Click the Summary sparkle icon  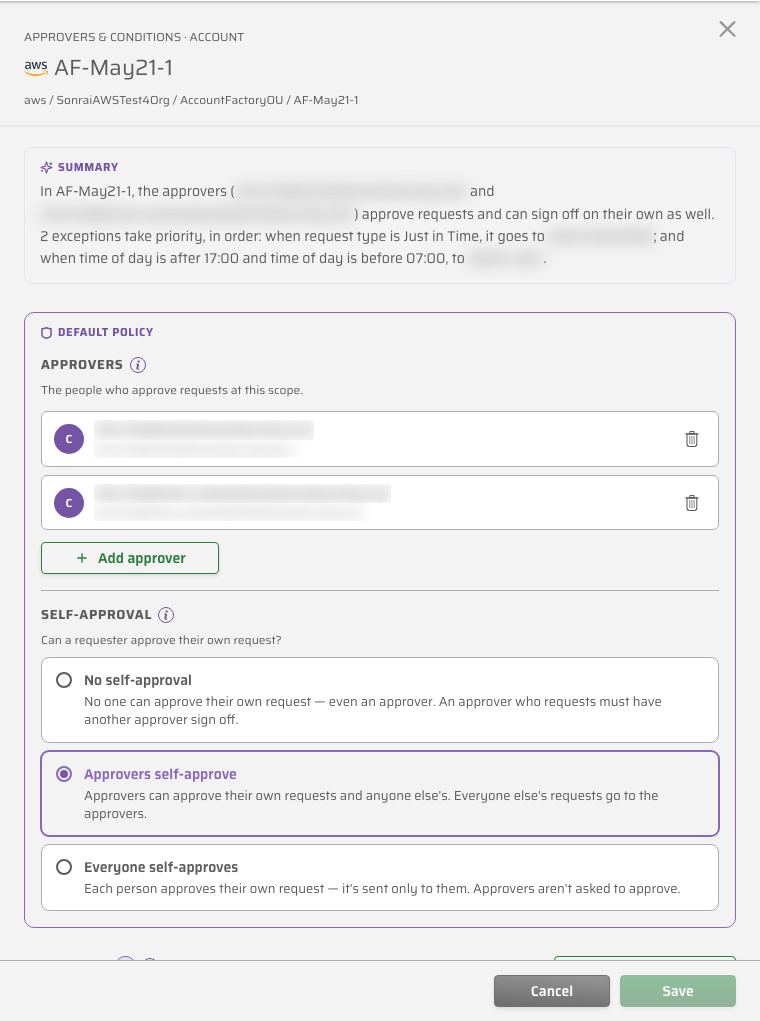coord(46,167)
